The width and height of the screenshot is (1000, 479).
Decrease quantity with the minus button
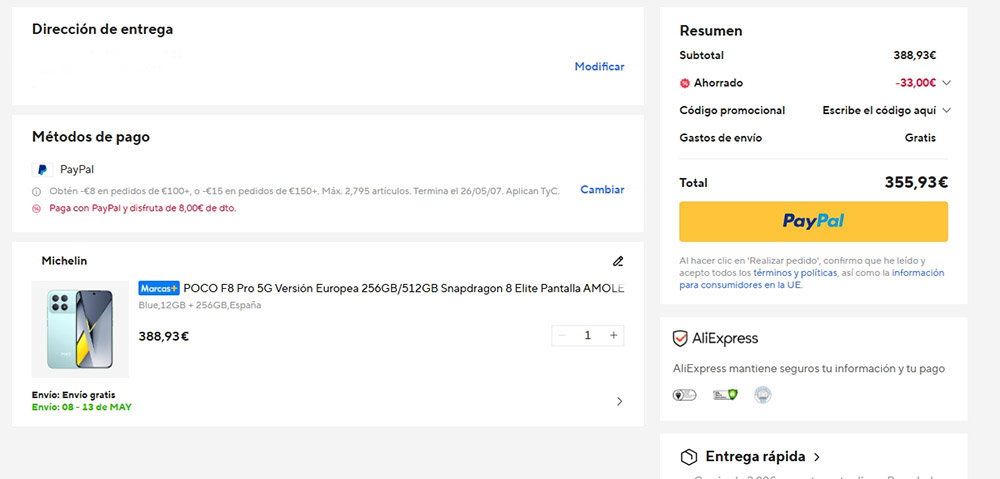[562, 335]
